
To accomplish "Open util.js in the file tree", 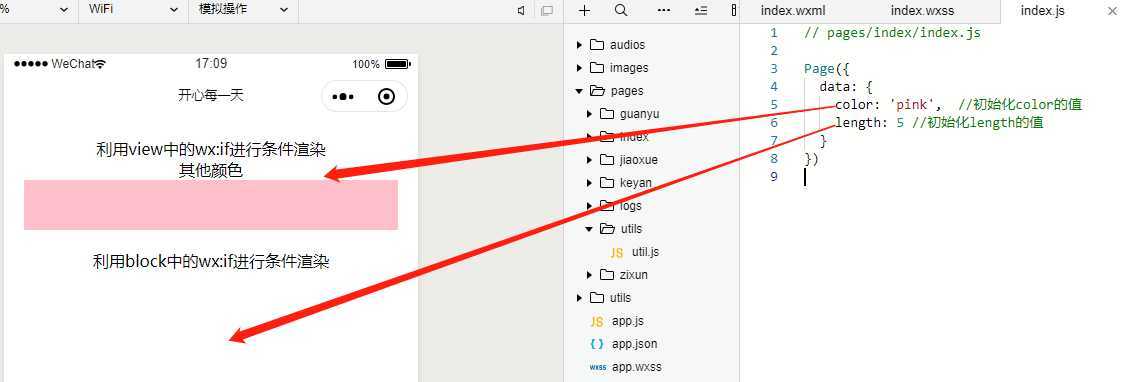I will 645,252.
